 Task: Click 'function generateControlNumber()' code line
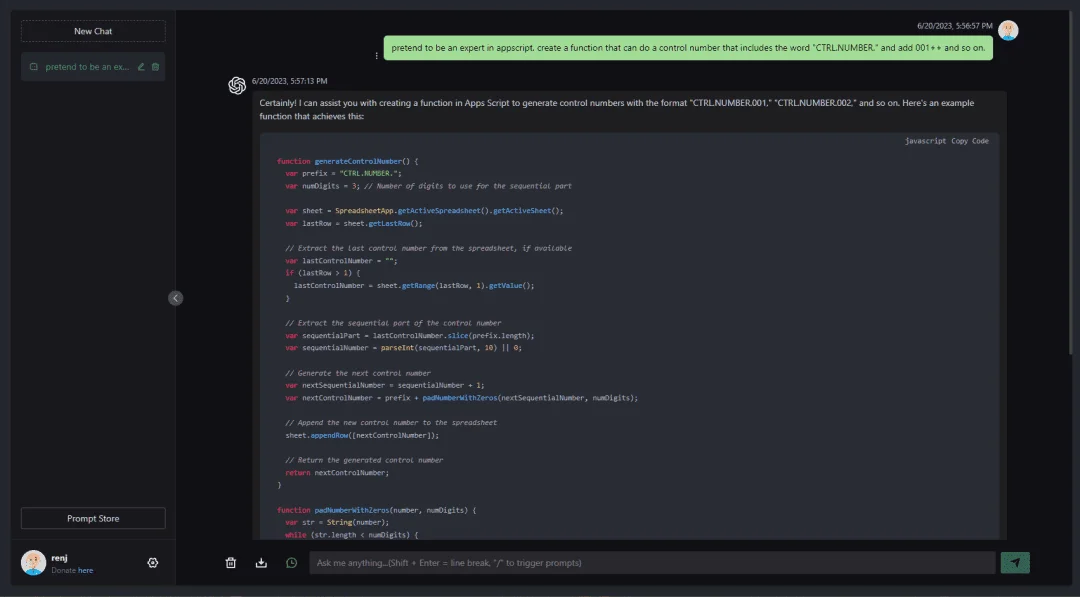pyautogui.click(x=347, y=161)
